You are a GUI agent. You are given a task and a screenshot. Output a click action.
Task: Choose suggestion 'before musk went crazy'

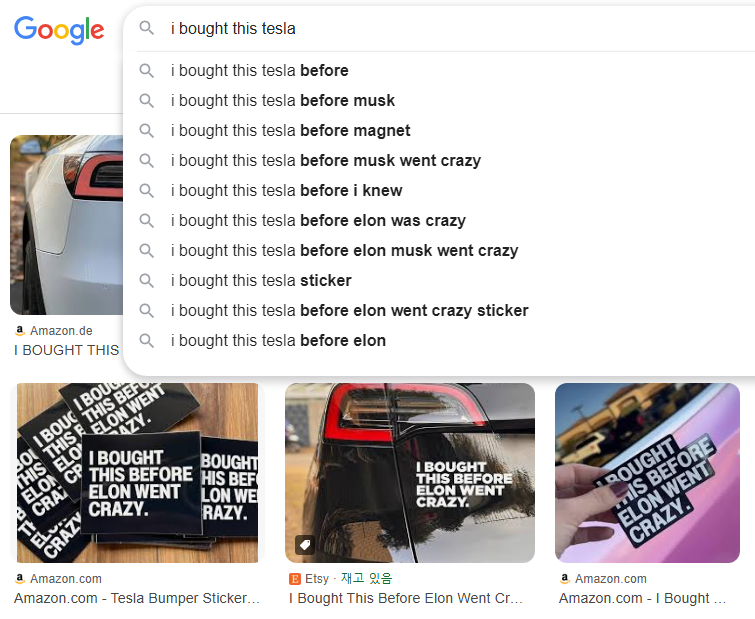coord(441,161)
